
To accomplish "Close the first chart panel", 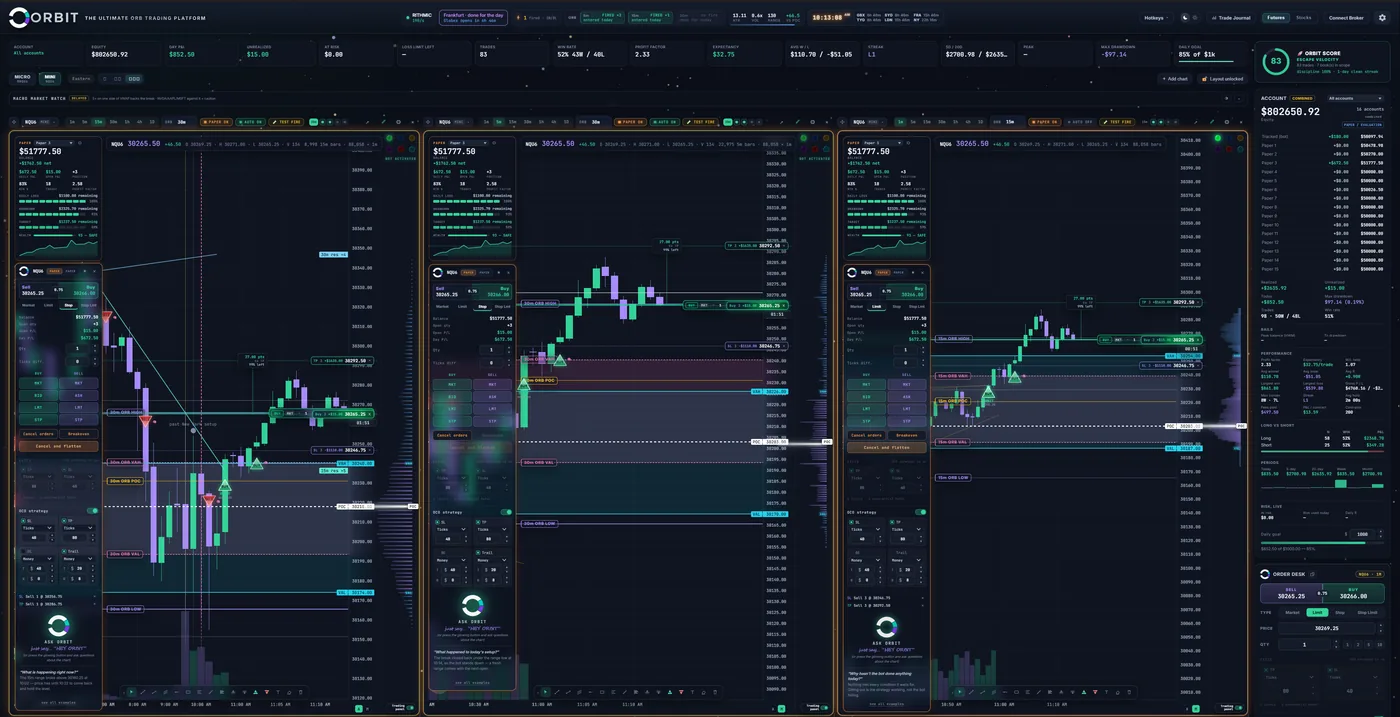I will [412, 122].
